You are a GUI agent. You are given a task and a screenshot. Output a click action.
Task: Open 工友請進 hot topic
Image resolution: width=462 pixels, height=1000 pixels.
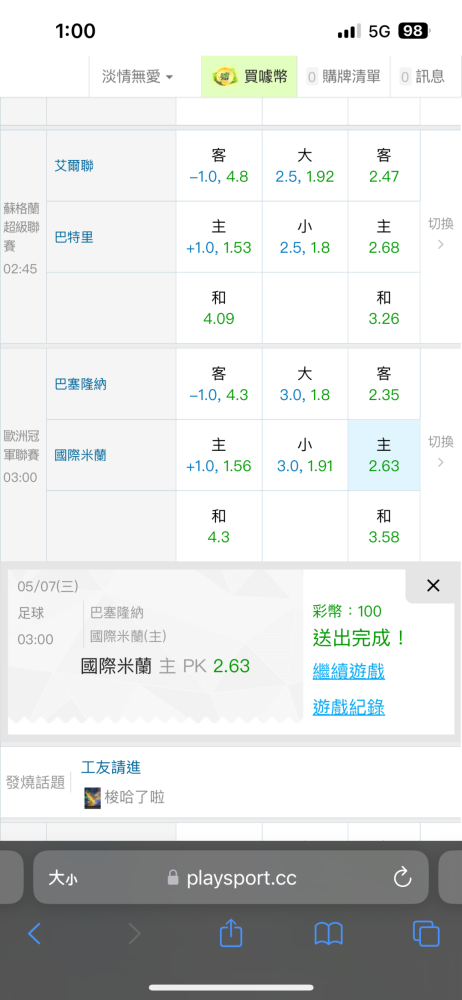[110, 767]
